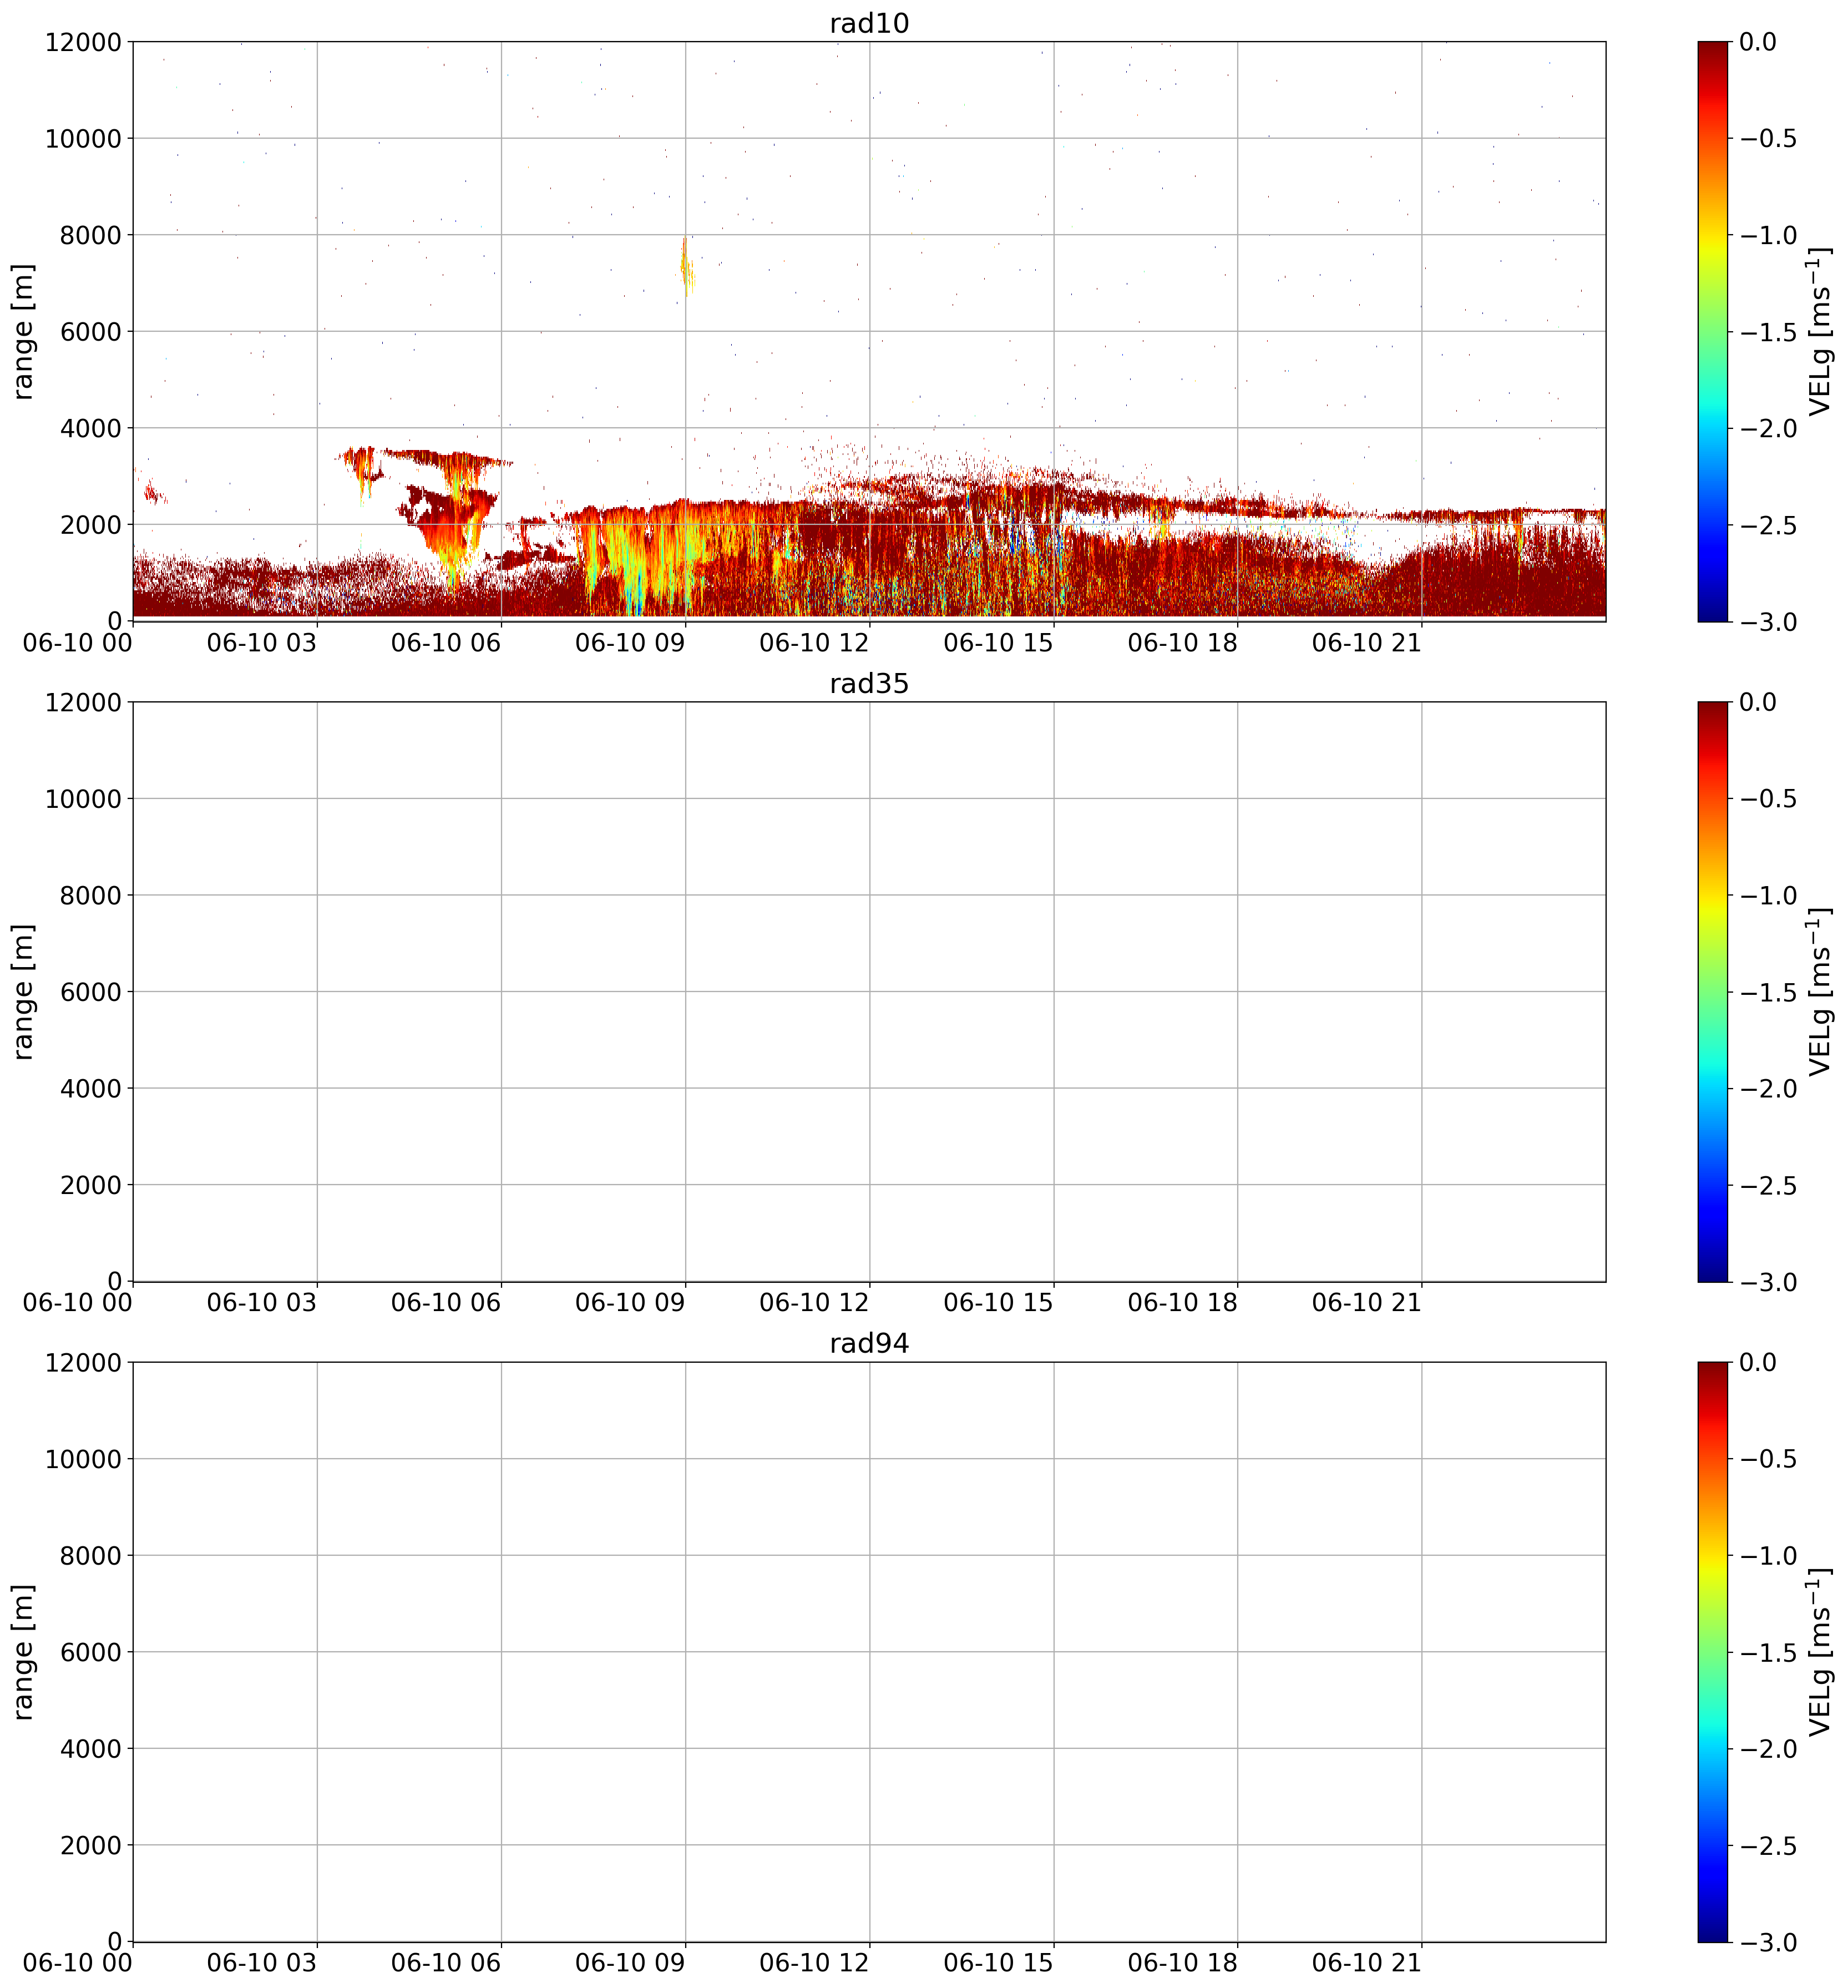Click the 06-10 12 tick under rad35
Viewport: 1848px width, 1988px height.
click(x=814, y=1303)
